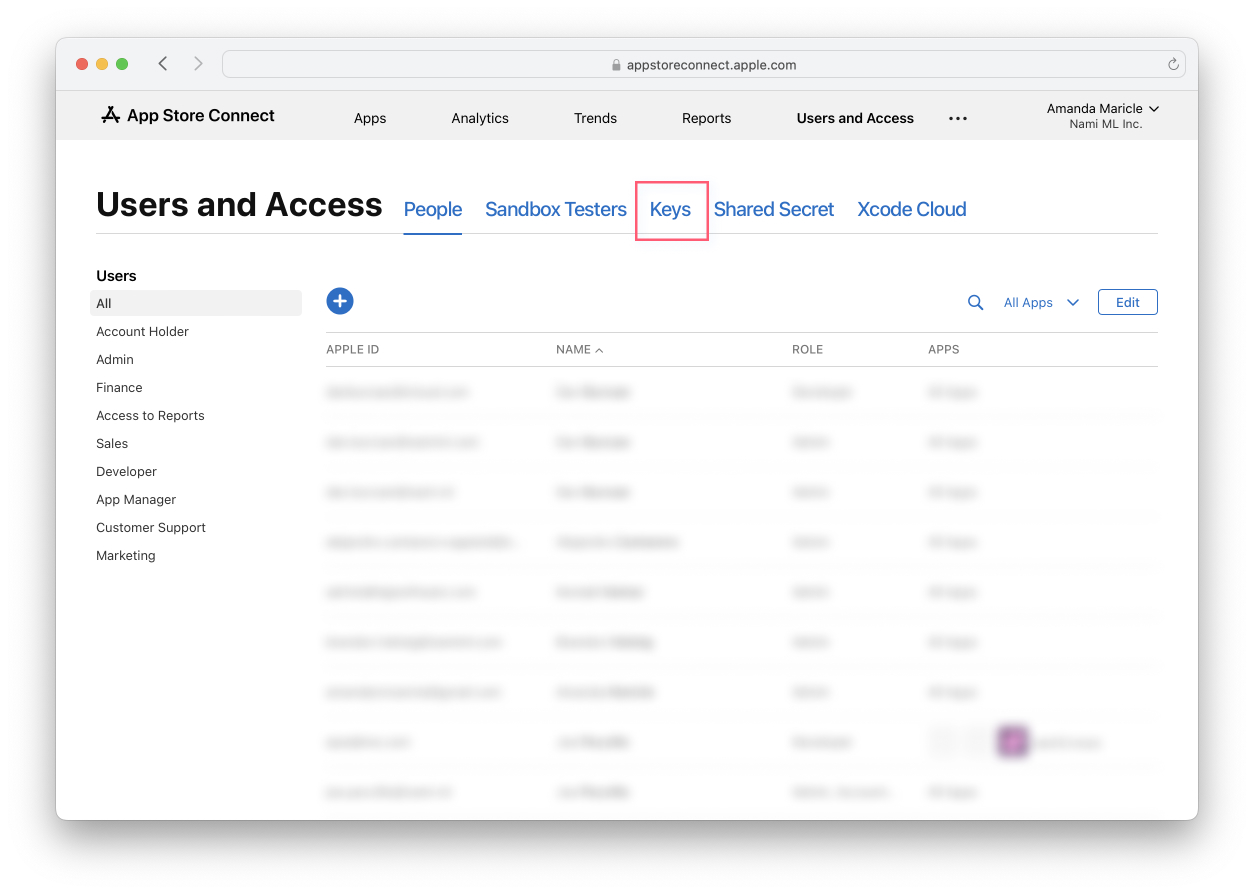Click the ROLE column header
Screen dimensions: 1254x894
pos(807,350)
